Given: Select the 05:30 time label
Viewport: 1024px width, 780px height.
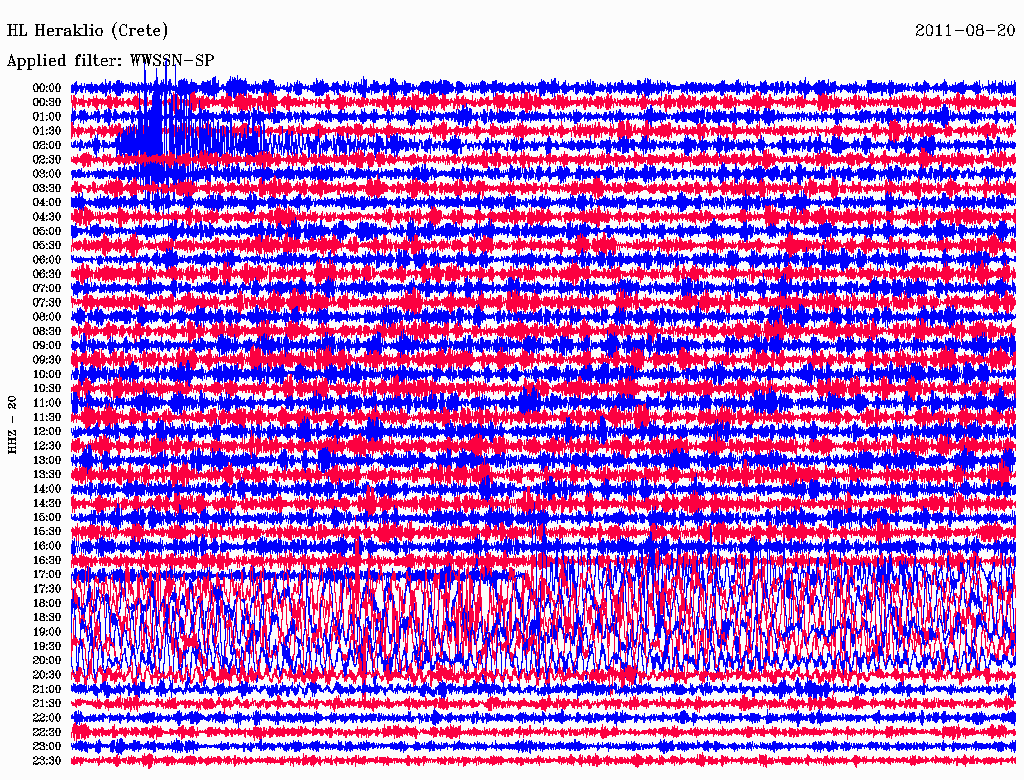Looking at the screenshot, I should tap(47, 245).
